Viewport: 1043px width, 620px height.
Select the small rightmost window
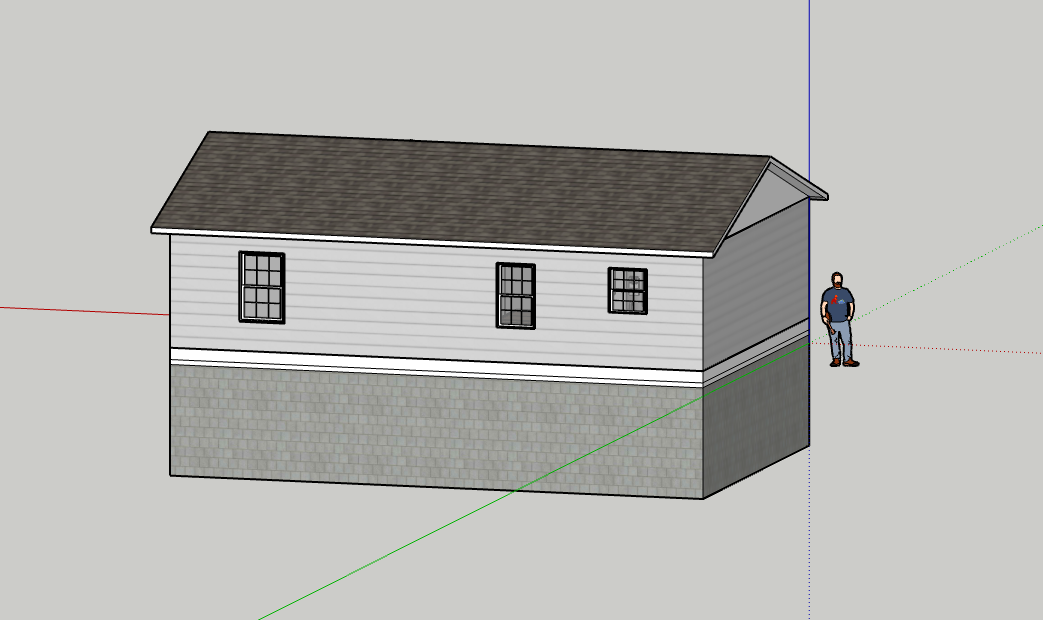coord(629,291)
